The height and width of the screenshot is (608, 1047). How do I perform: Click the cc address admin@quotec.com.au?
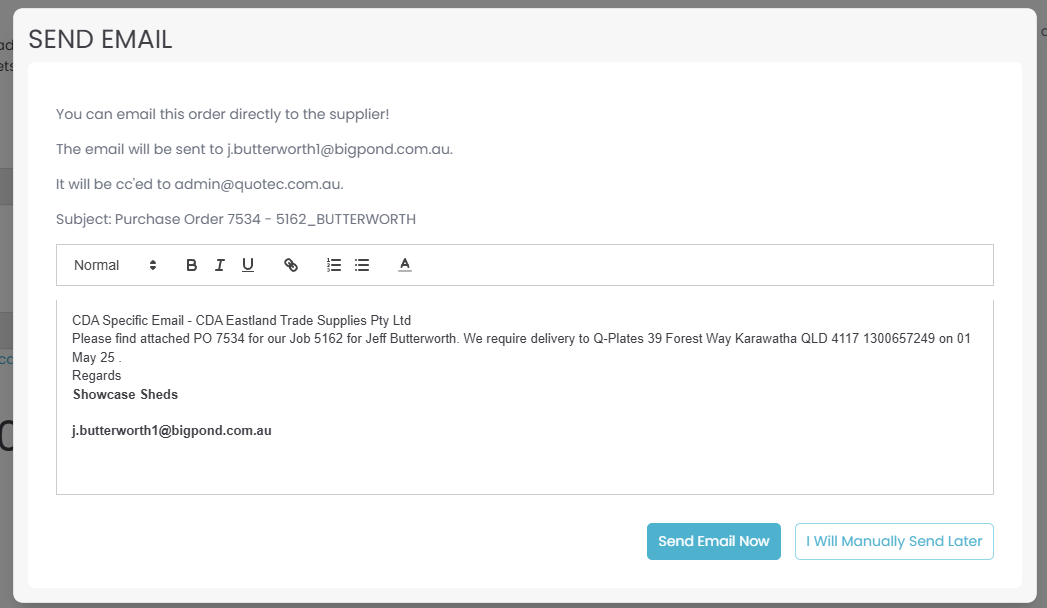tap(258, 184)
